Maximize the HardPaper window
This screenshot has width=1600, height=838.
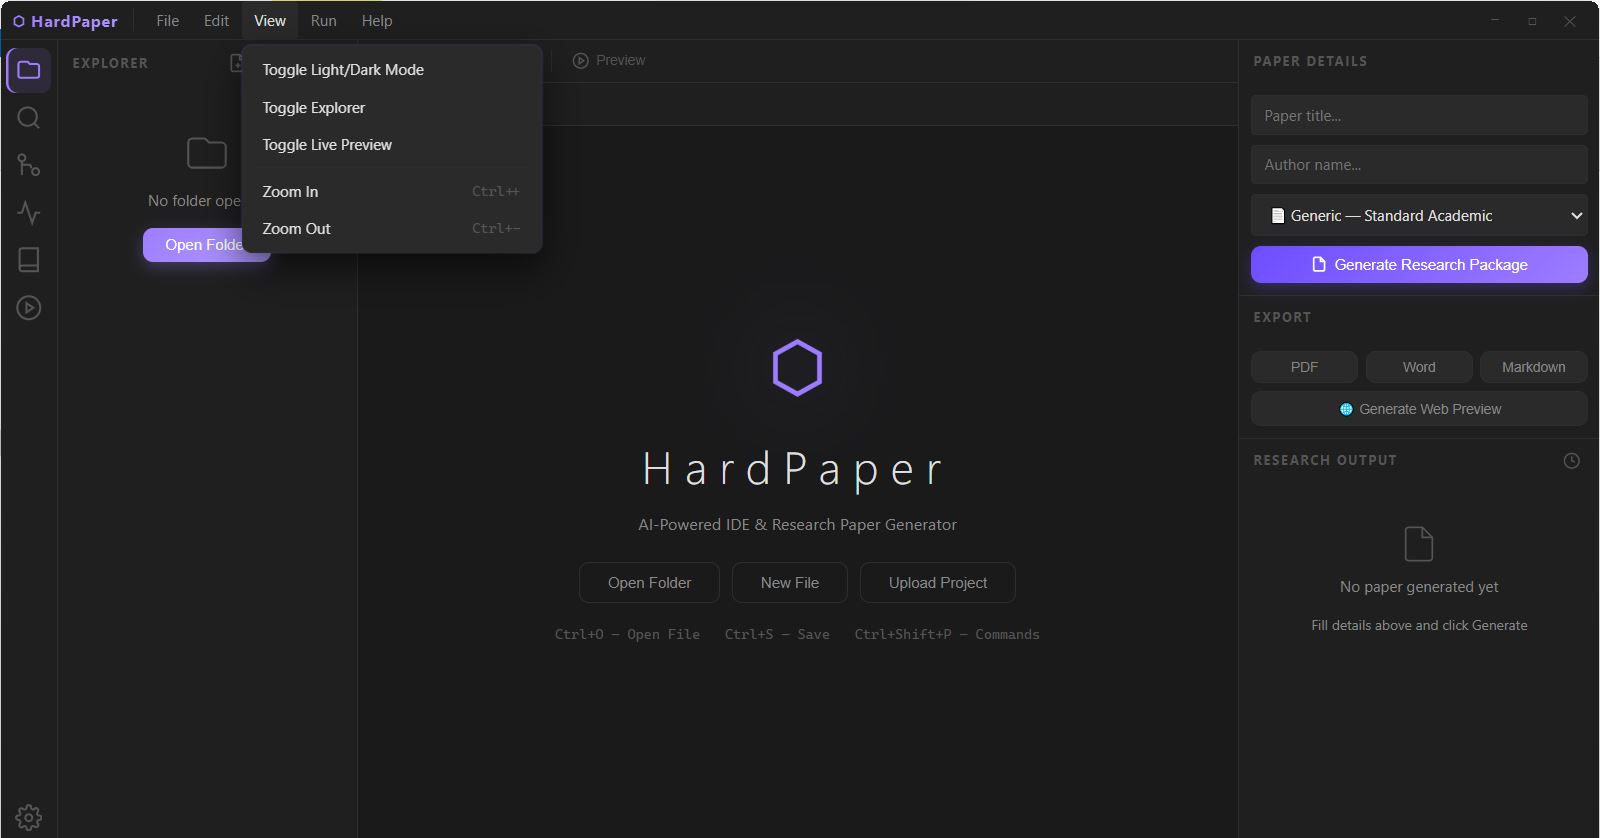pos(1532,21)
